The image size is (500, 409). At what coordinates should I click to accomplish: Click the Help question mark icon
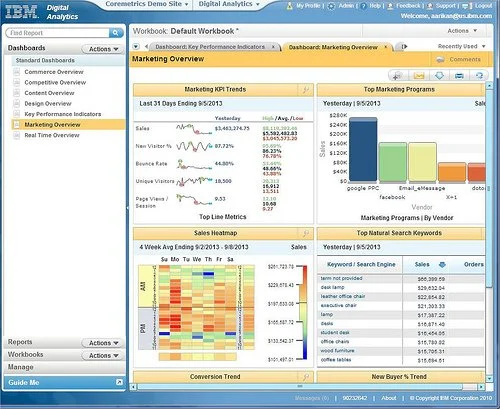point(364,6)
